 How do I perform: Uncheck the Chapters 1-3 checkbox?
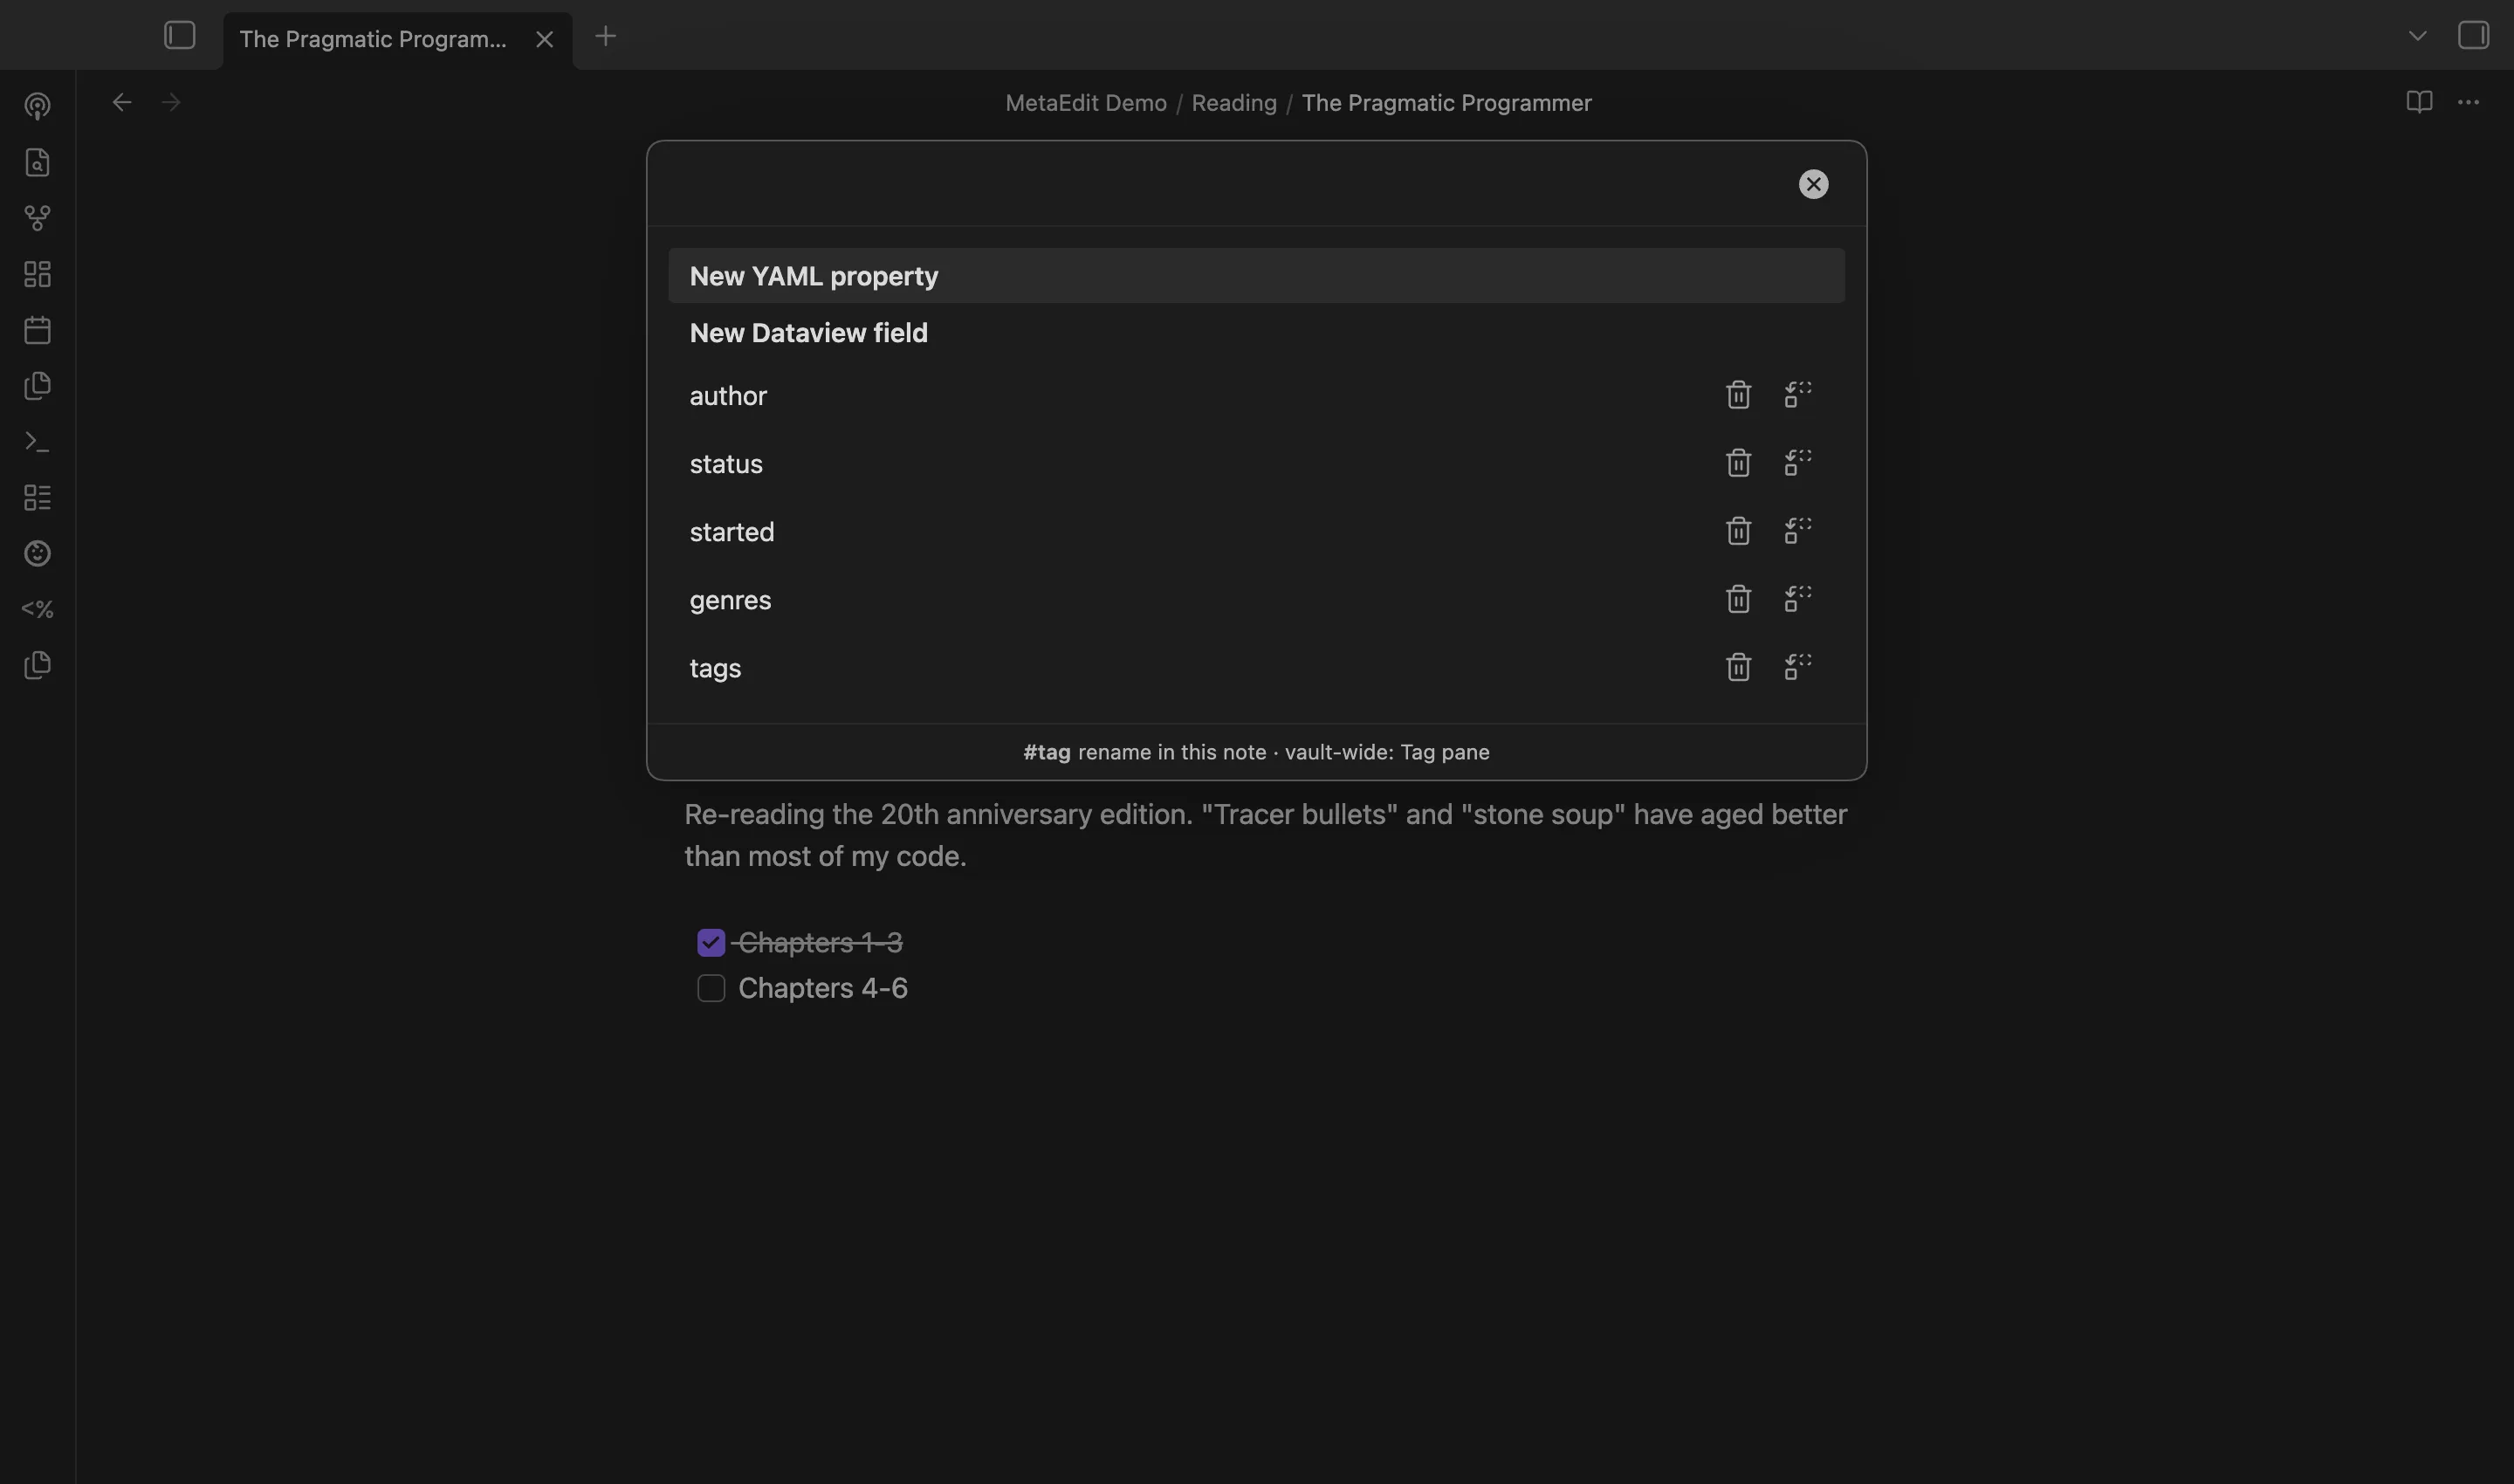pos(711,942)
